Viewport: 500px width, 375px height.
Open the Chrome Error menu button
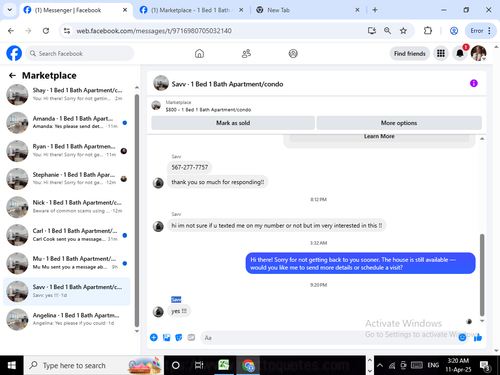(x=480, y=31)
